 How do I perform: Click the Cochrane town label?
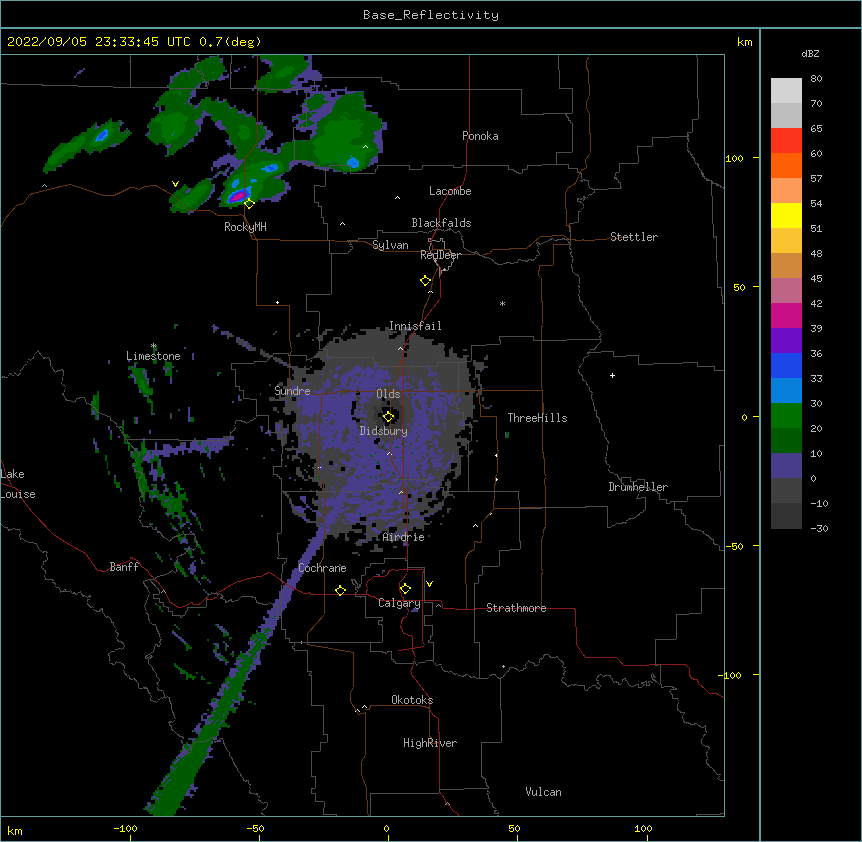tap(322, 568)
